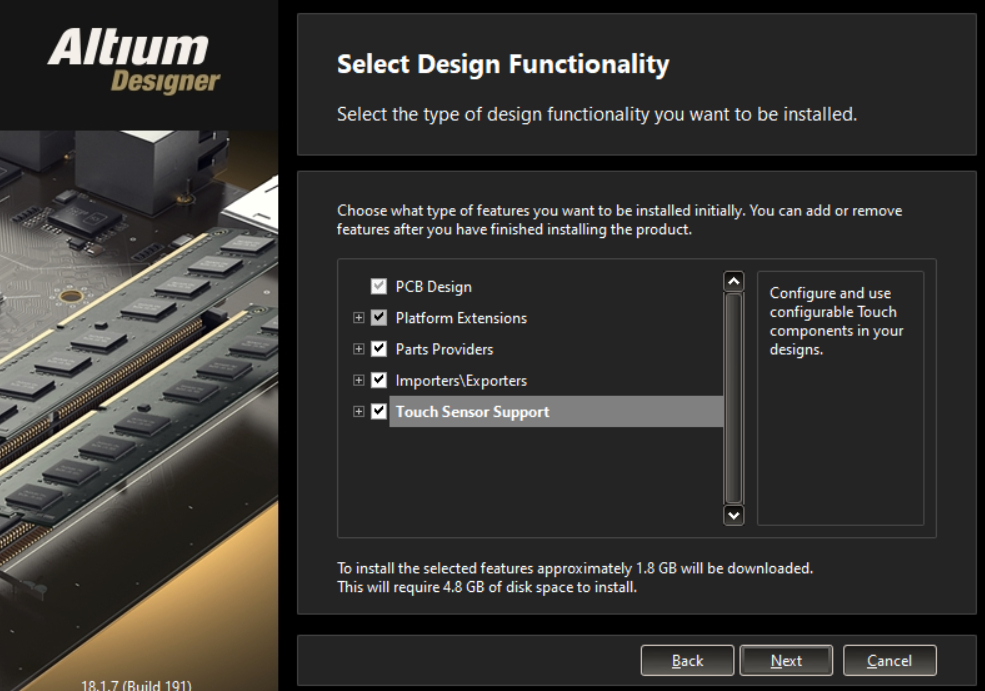Uncheck the Touch Sensor Support checkbox
This screenshot has height=691, width=985.
click(379, 411)
